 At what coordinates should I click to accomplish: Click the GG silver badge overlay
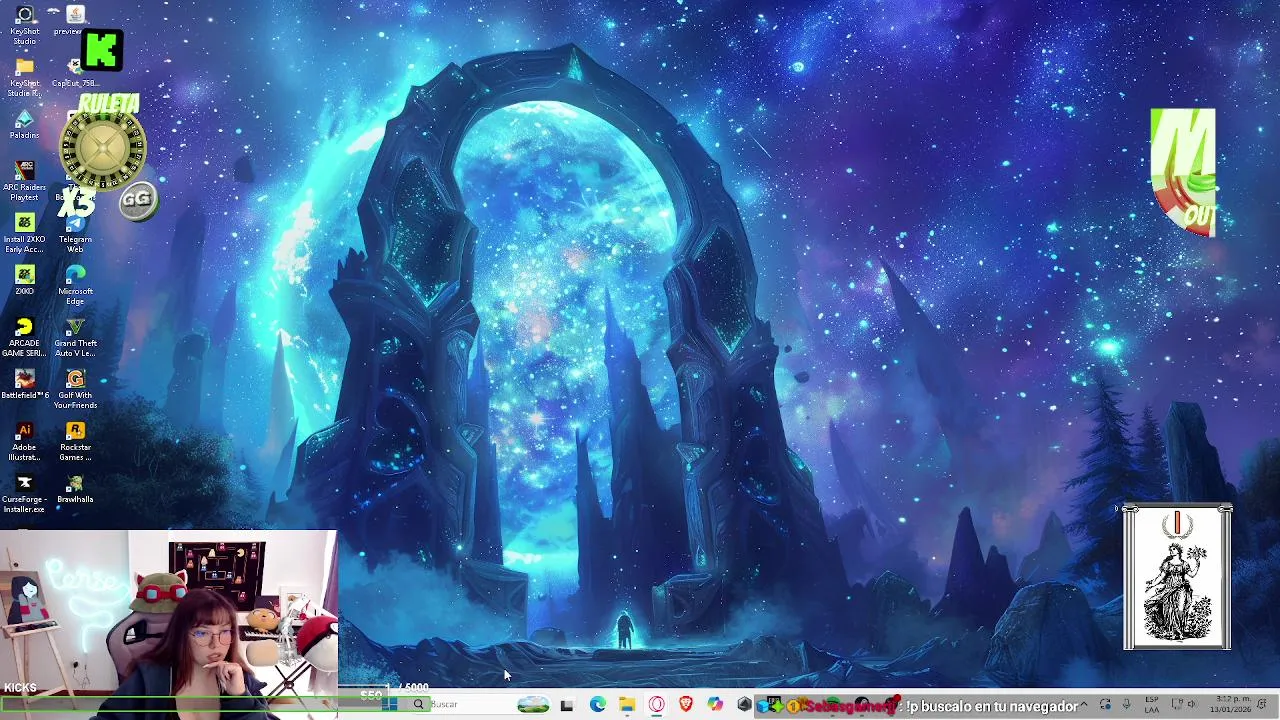[137, 199]
